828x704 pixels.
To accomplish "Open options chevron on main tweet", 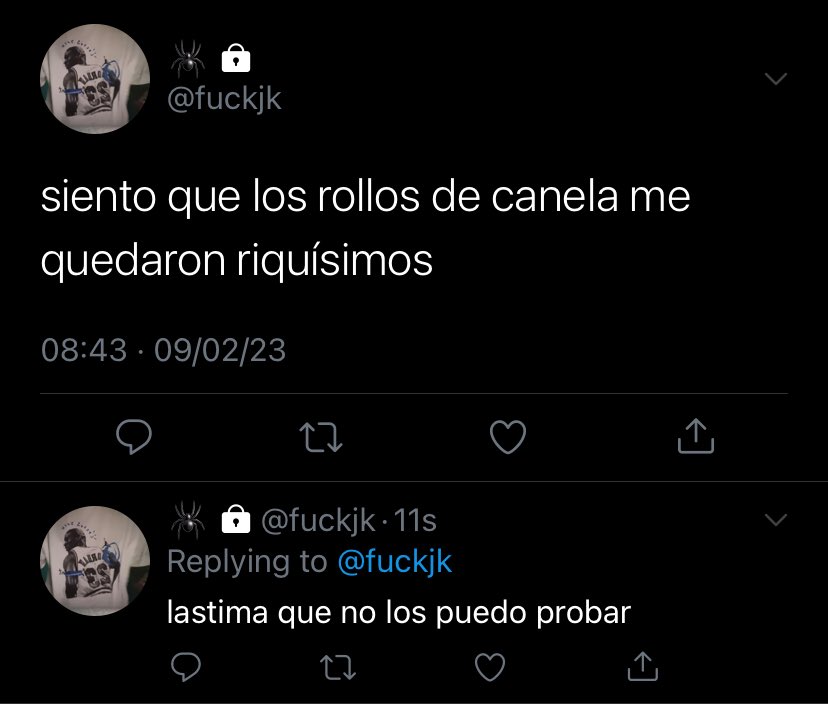I will click(x=776, y=79).
